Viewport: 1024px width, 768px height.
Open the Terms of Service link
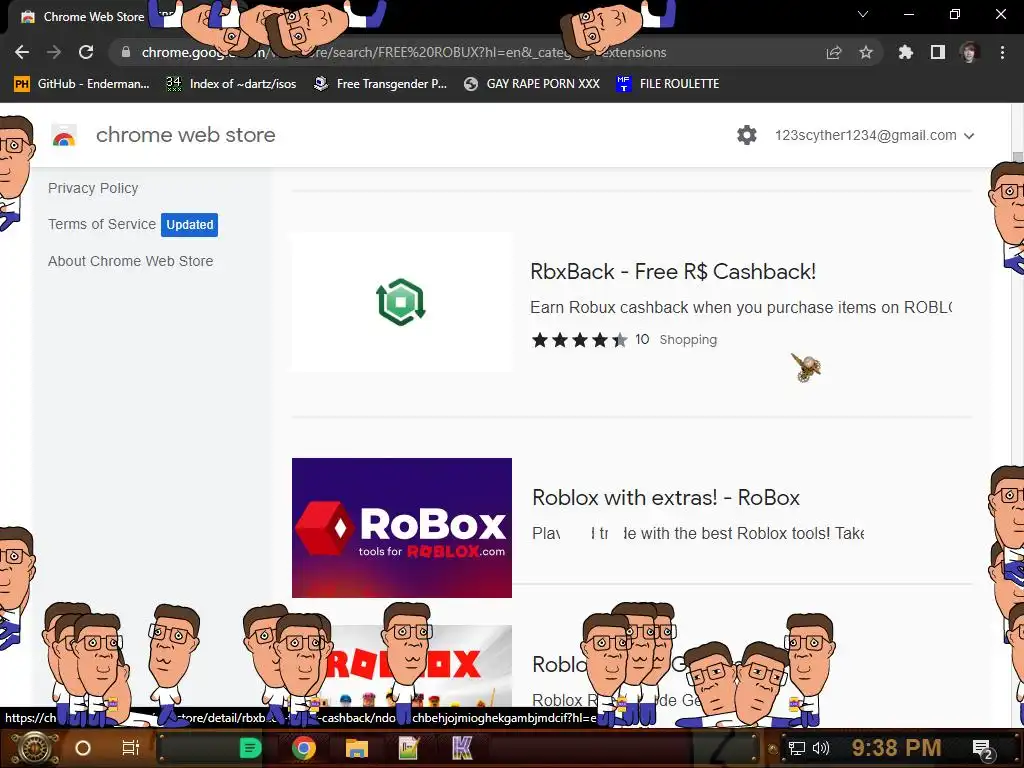(x=102, y=224)
